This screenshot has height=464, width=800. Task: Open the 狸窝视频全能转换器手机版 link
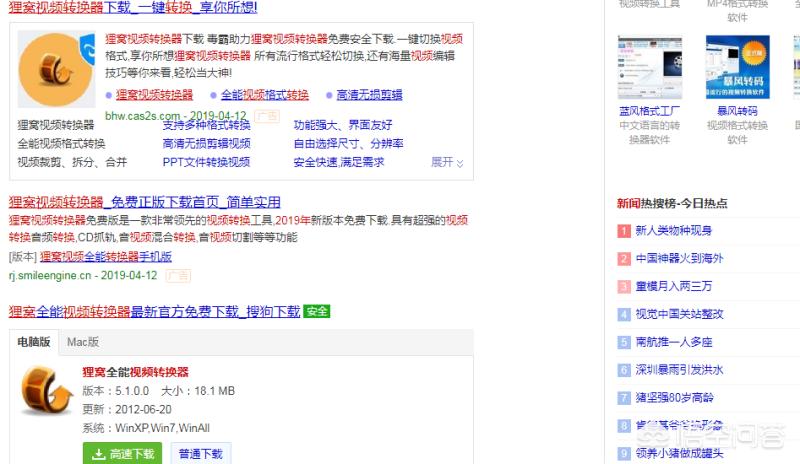(x=106, y=256)
